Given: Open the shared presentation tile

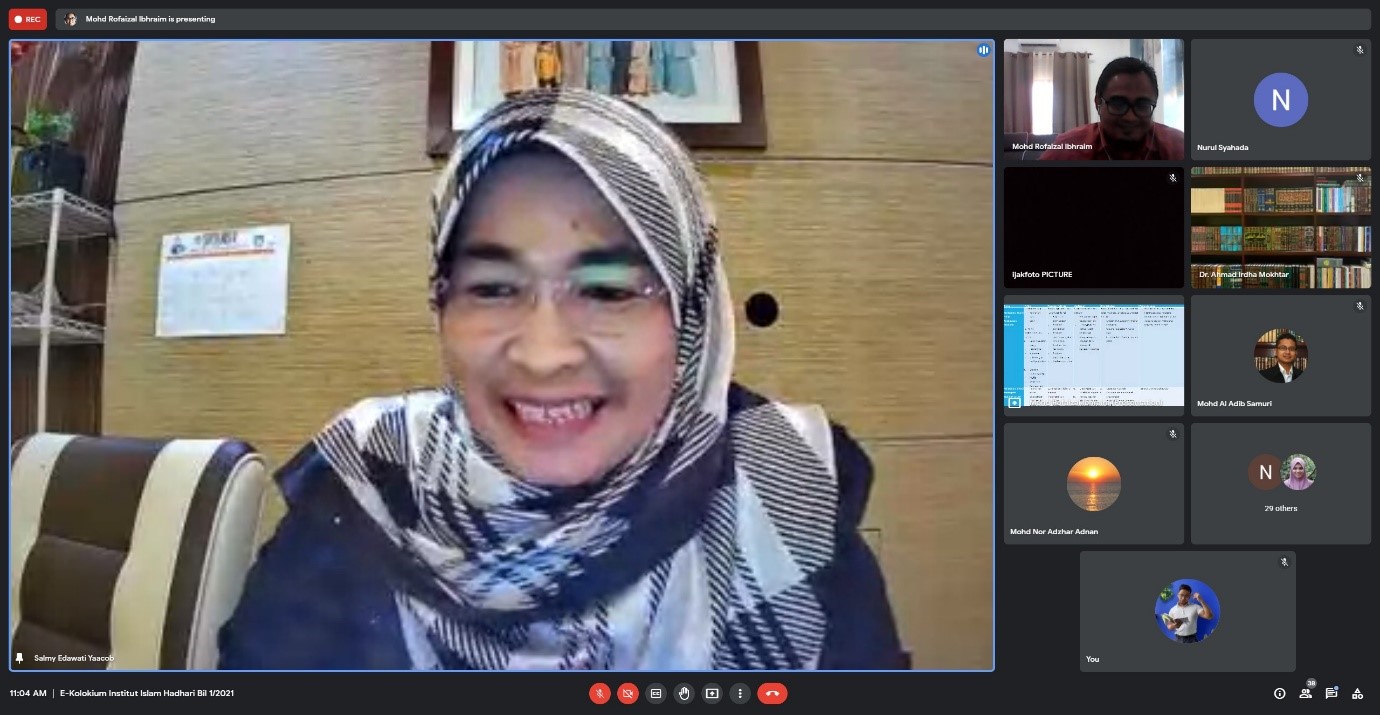Looking at the screenshot, I should (x=1093, y=355).
